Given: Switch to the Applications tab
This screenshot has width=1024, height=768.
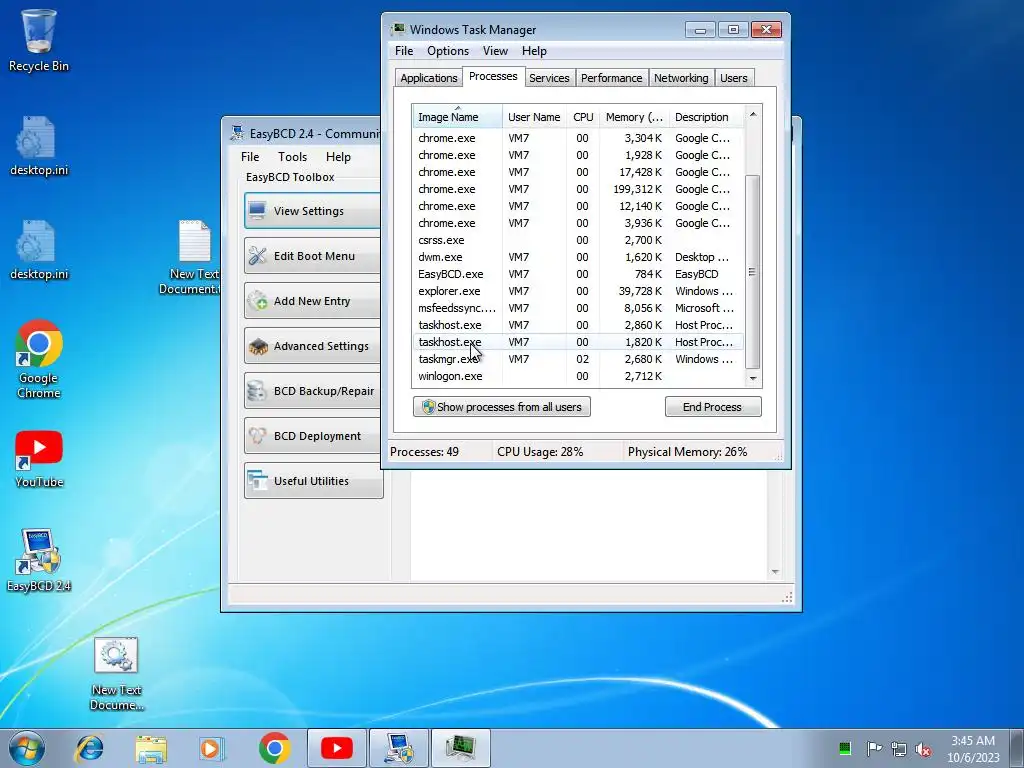Looking at the screenshot, I should pyautogui.click(x=428, y=78).
